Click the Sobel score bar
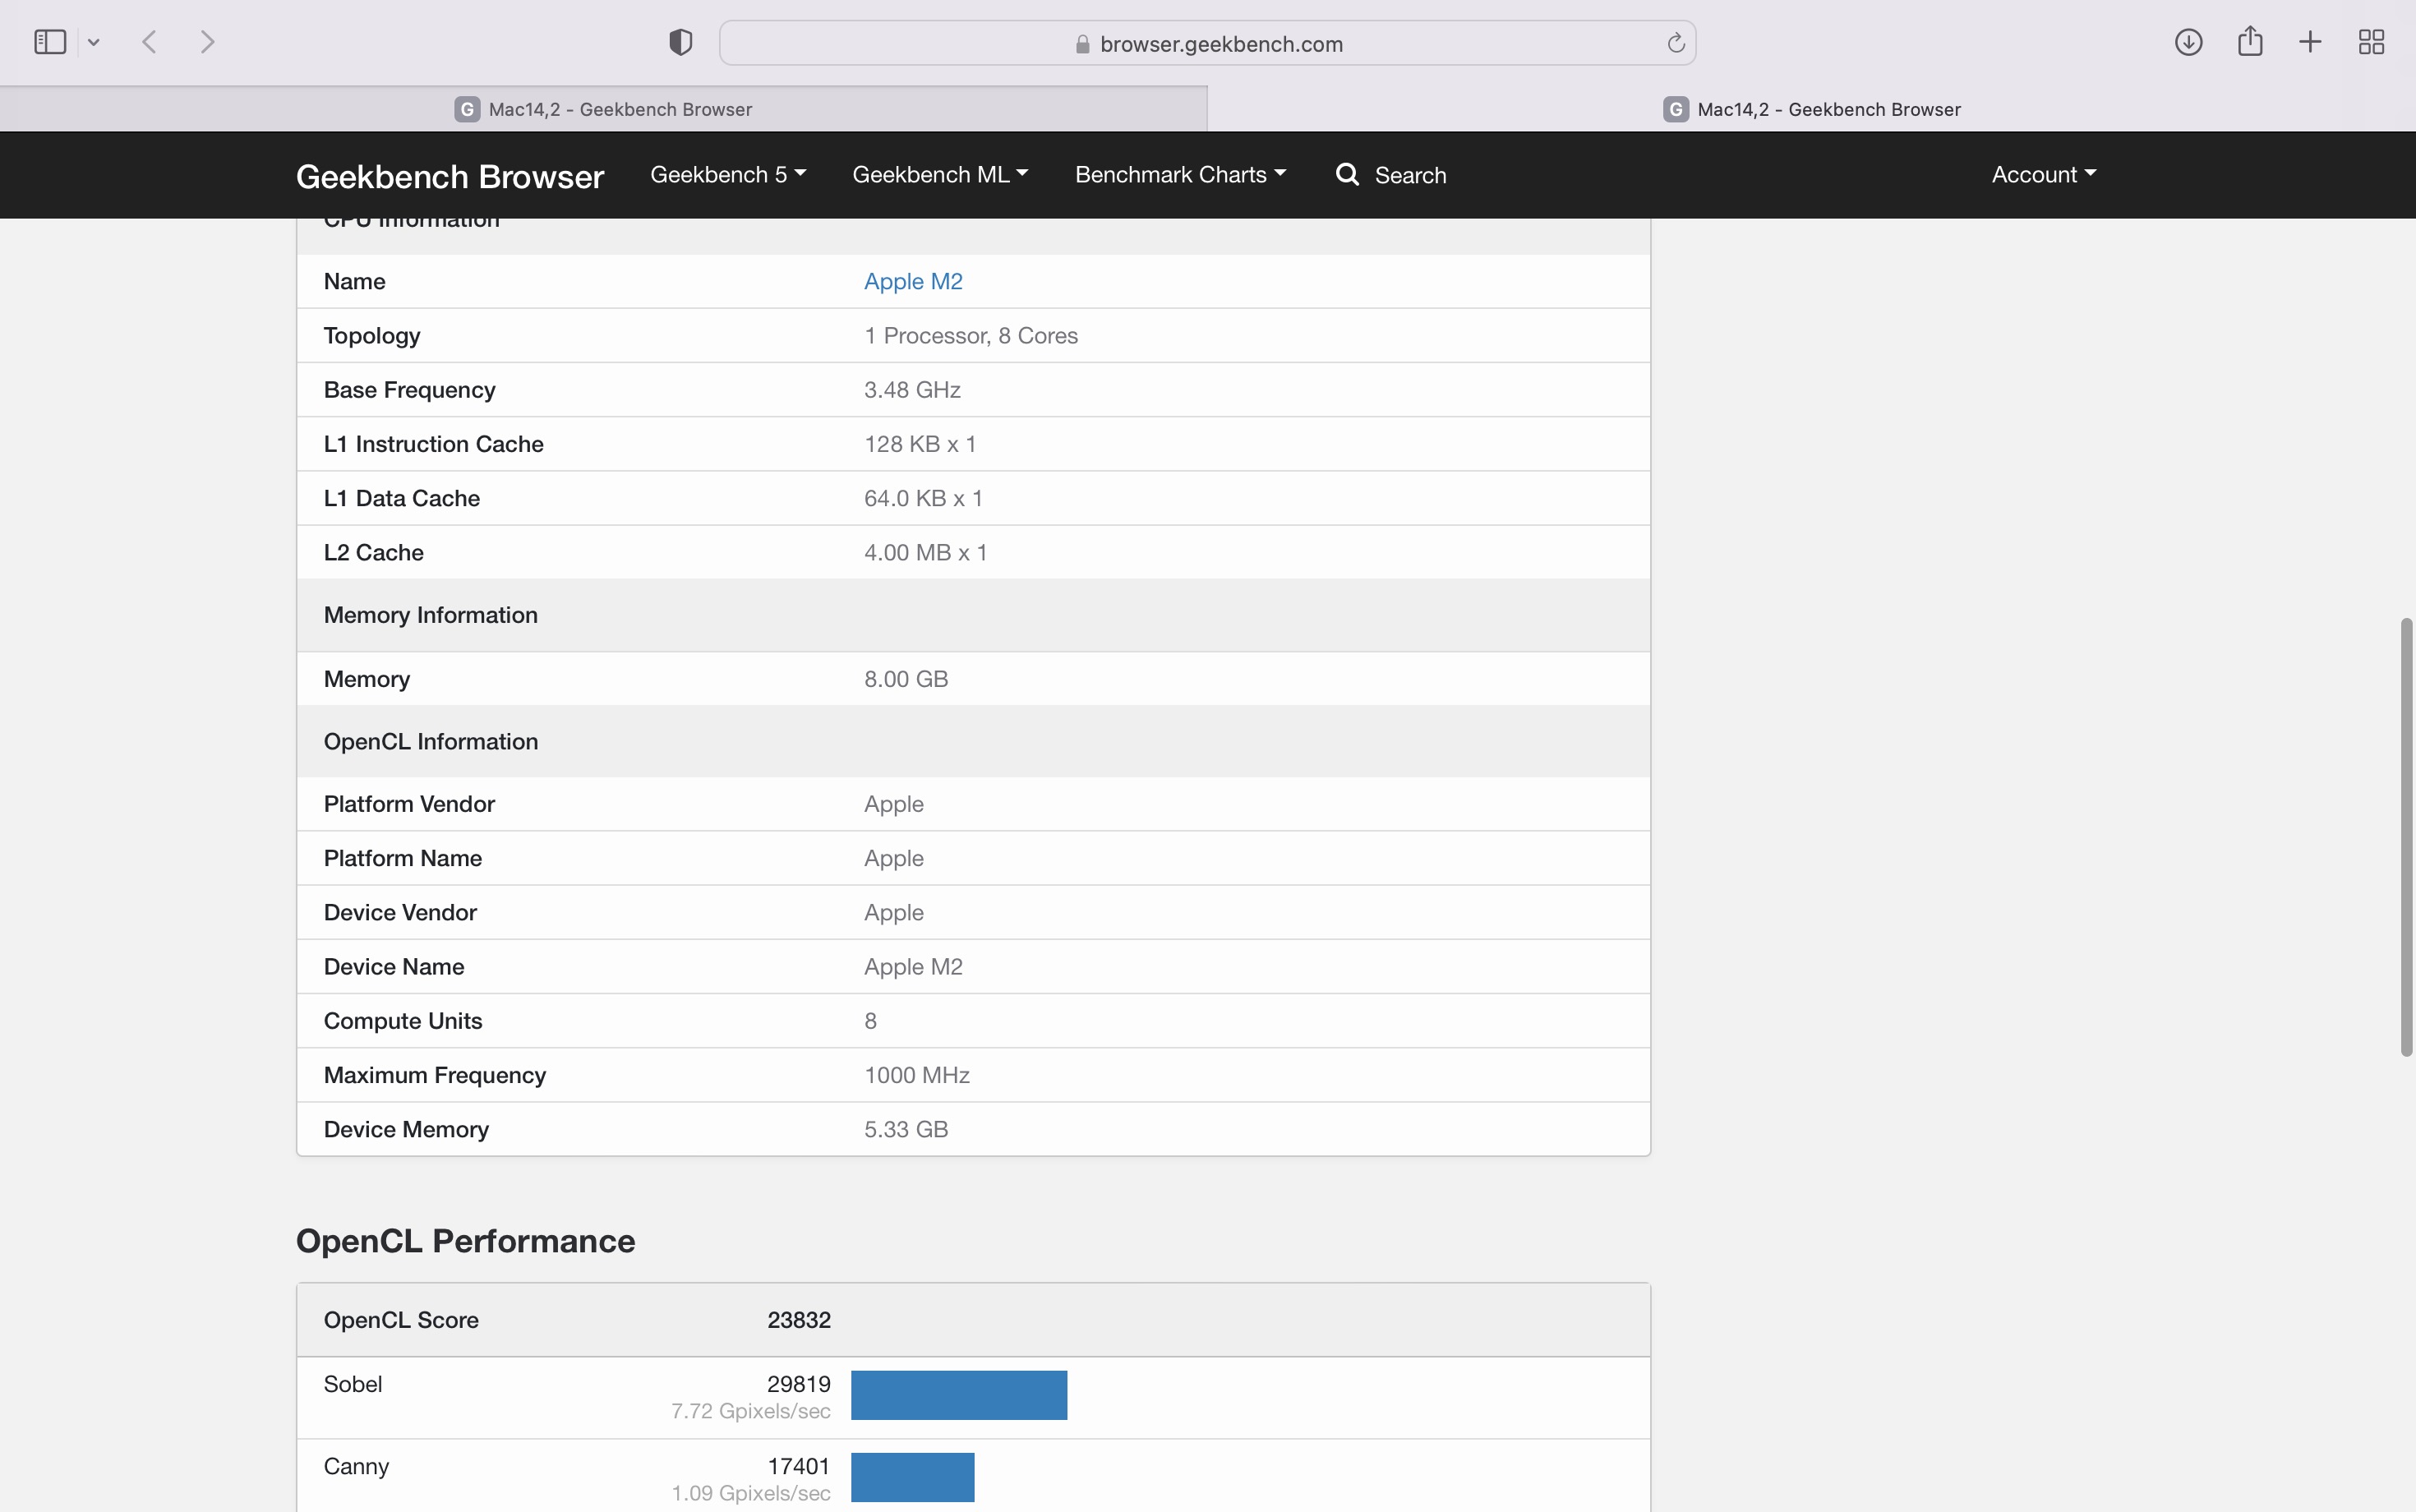Image resolution: width=2416 pixels, height=1512 pixels. pos(959,1395)
